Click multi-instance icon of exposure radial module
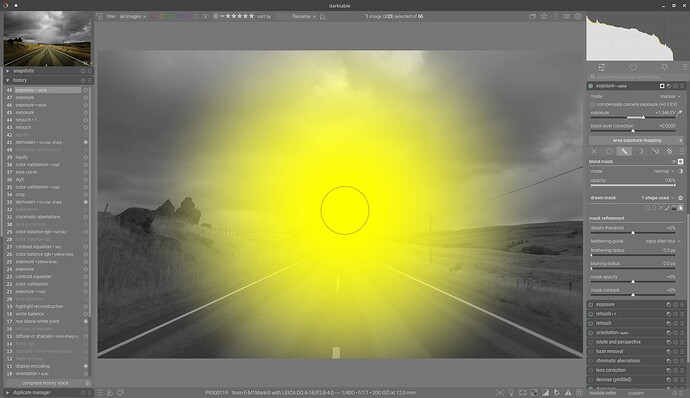 (669, 86)
